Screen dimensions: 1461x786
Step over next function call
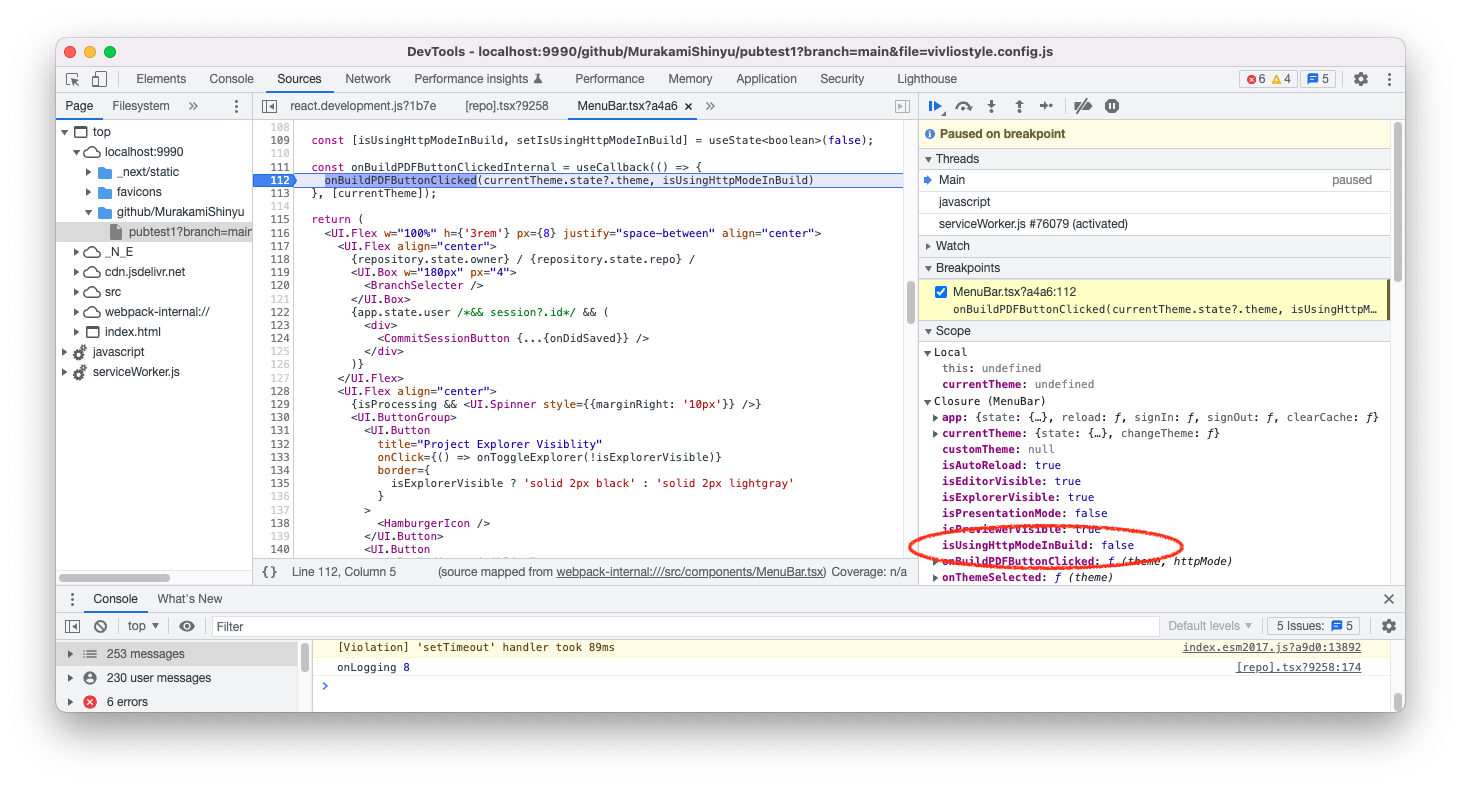(964, 106)
